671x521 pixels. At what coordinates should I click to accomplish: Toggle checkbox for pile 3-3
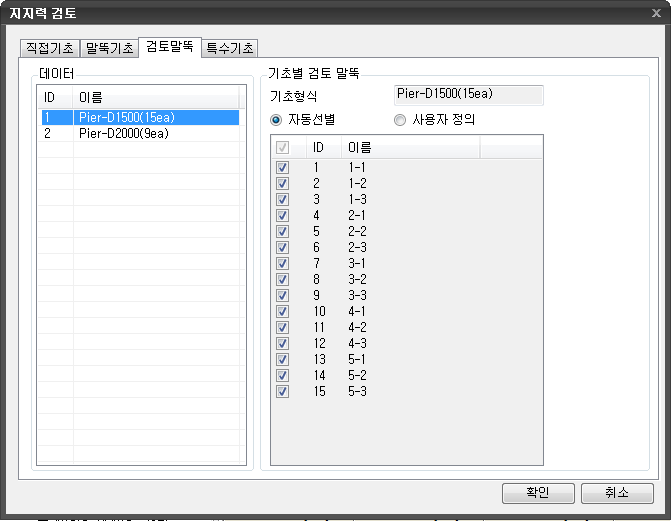click(x=283, y=296)
